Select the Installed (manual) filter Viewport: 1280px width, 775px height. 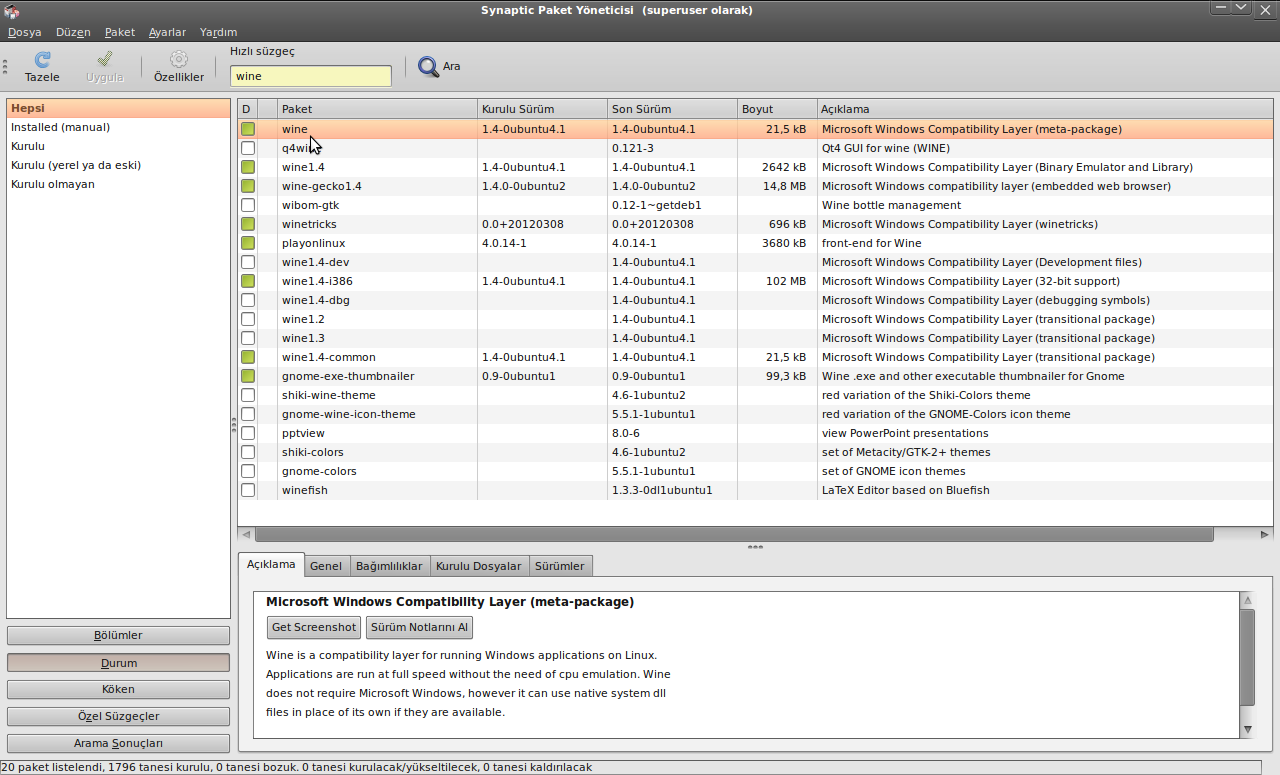118,127
